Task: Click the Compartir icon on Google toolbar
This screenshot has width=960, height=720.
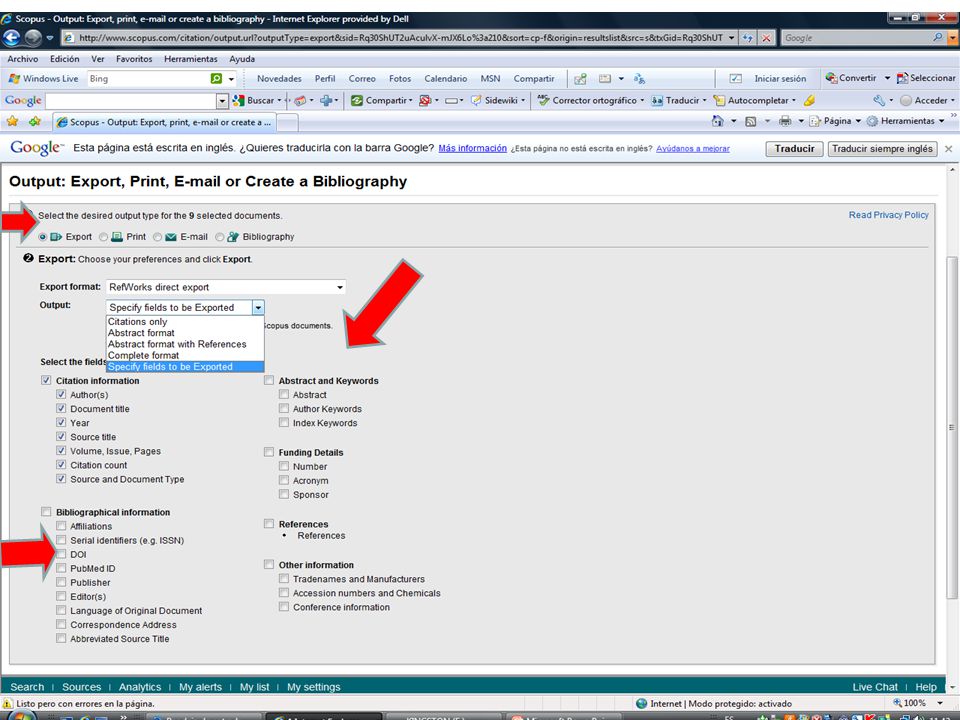Action: (x=357, y=100)
